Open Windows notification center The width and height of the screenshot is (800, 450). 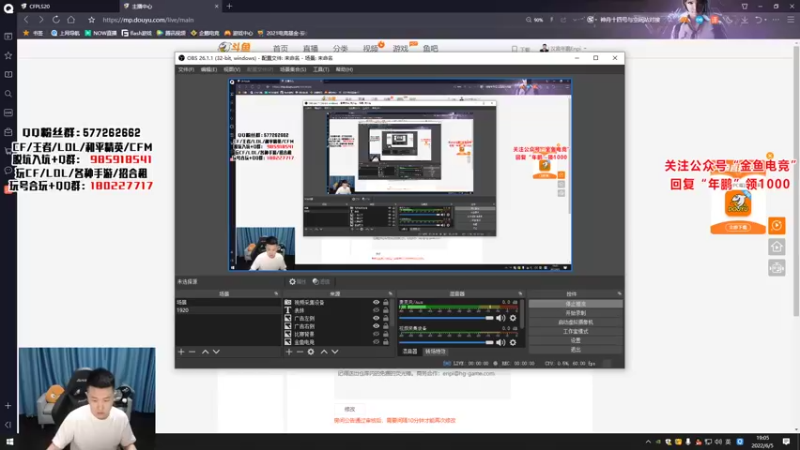786,441
